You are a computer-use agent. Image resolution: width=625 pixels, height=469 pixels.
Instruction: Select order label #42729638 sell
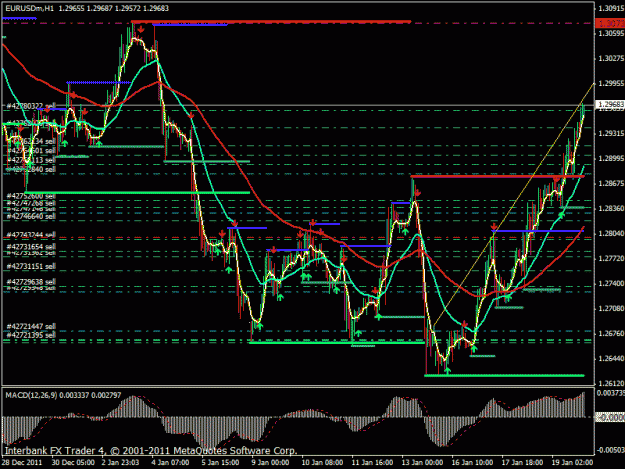(x=31, y=282)
